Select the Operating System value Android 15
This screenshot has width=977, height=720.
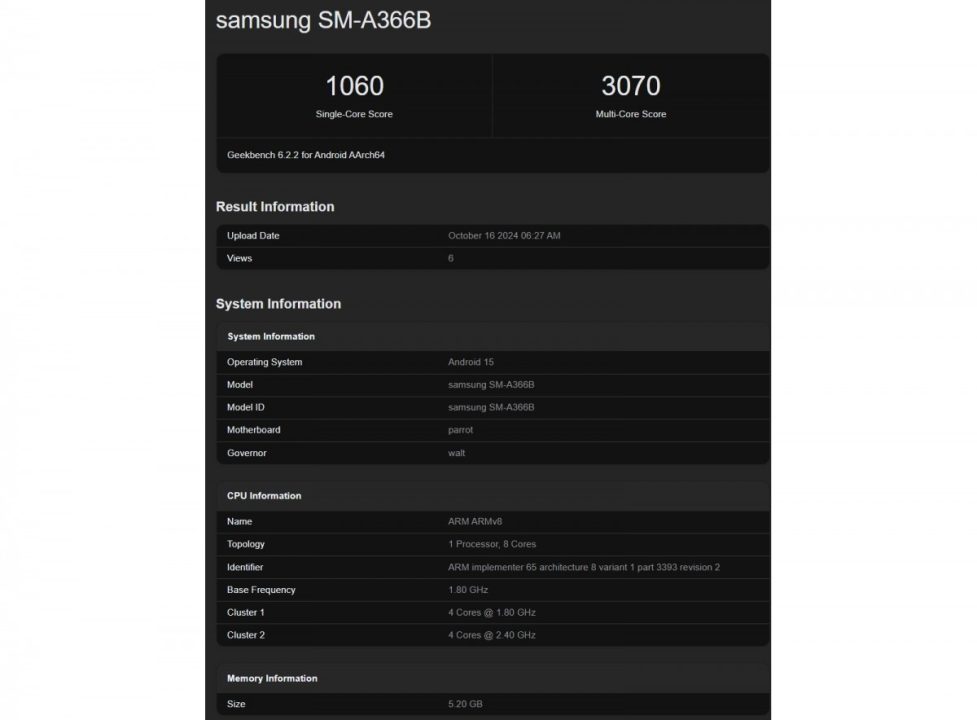pyautogui.click(x=470, y=361)
